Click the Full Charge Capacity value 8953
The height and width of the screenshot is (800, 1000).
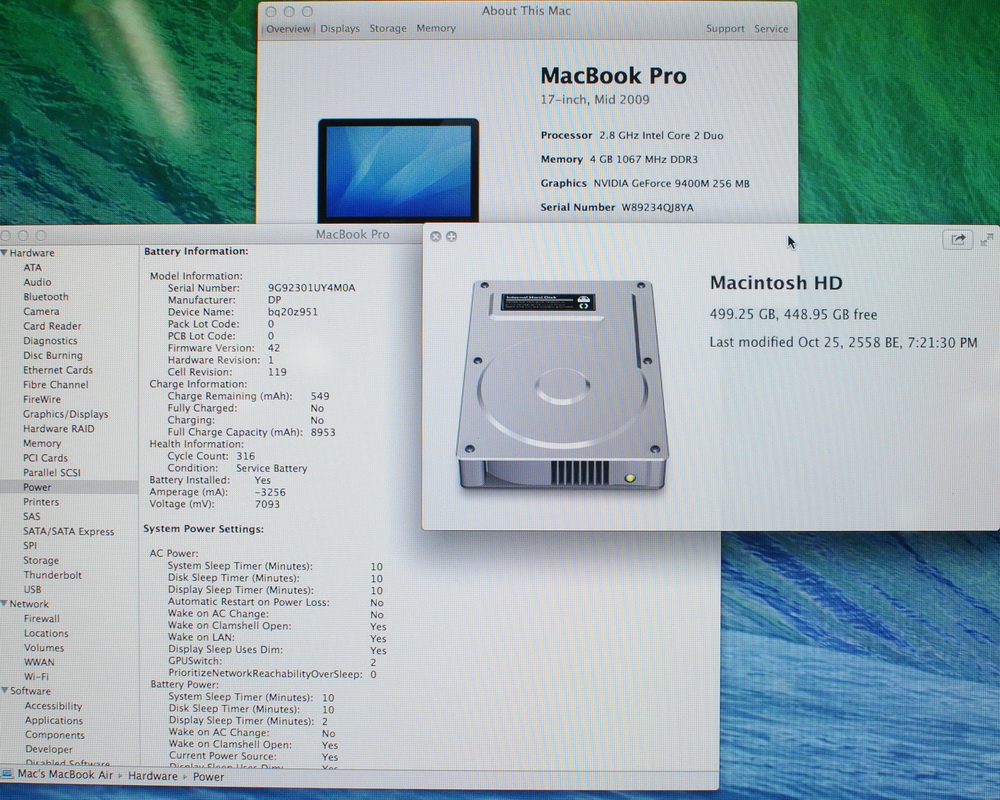tap(323, 433)
